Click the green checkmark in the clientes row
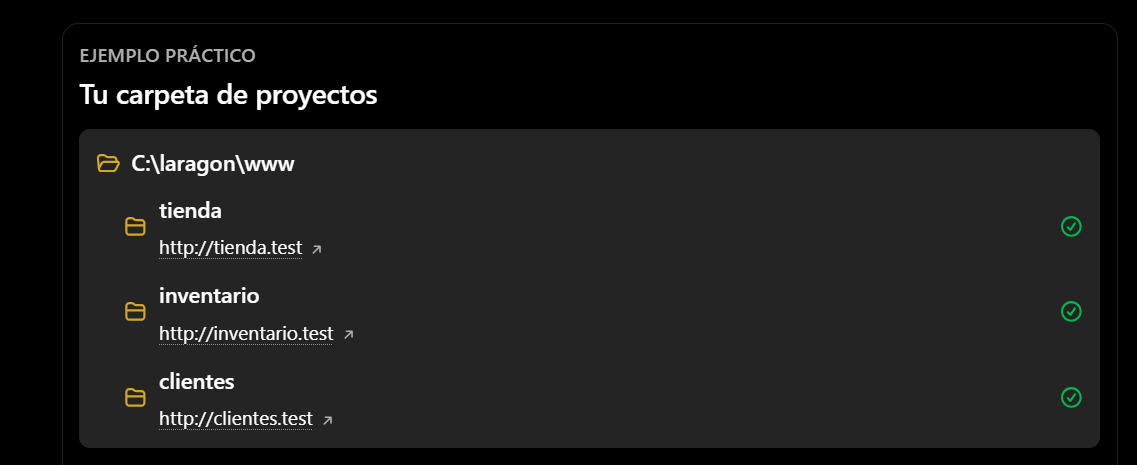Viewport: 1137px width, 465px height. tap(1071, 397)
